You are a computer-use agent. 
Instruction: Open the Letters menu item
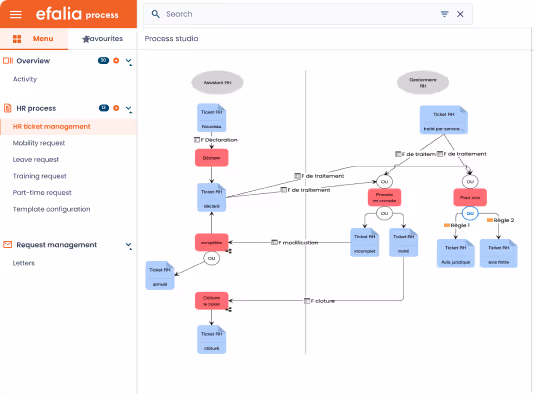(x=24, y=263)
